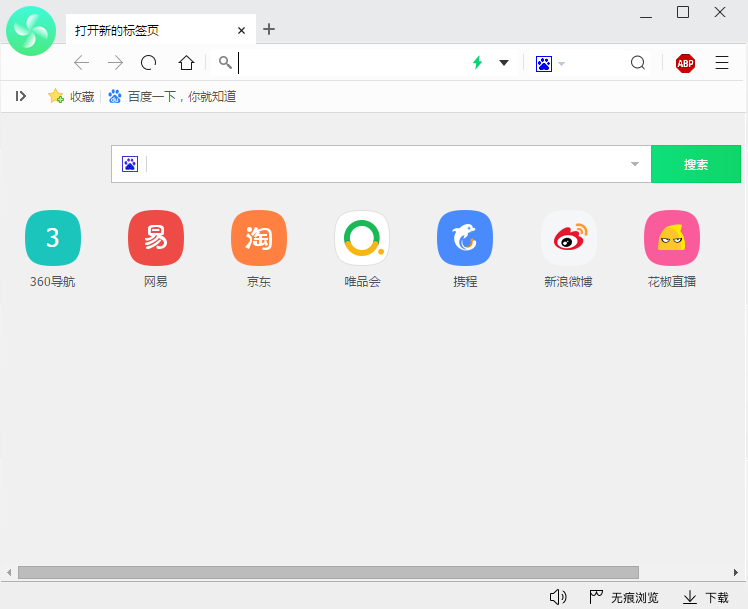Click the horizontal scrollbar thumb
The width and height of the screenshot is (748, 609).
328,572
